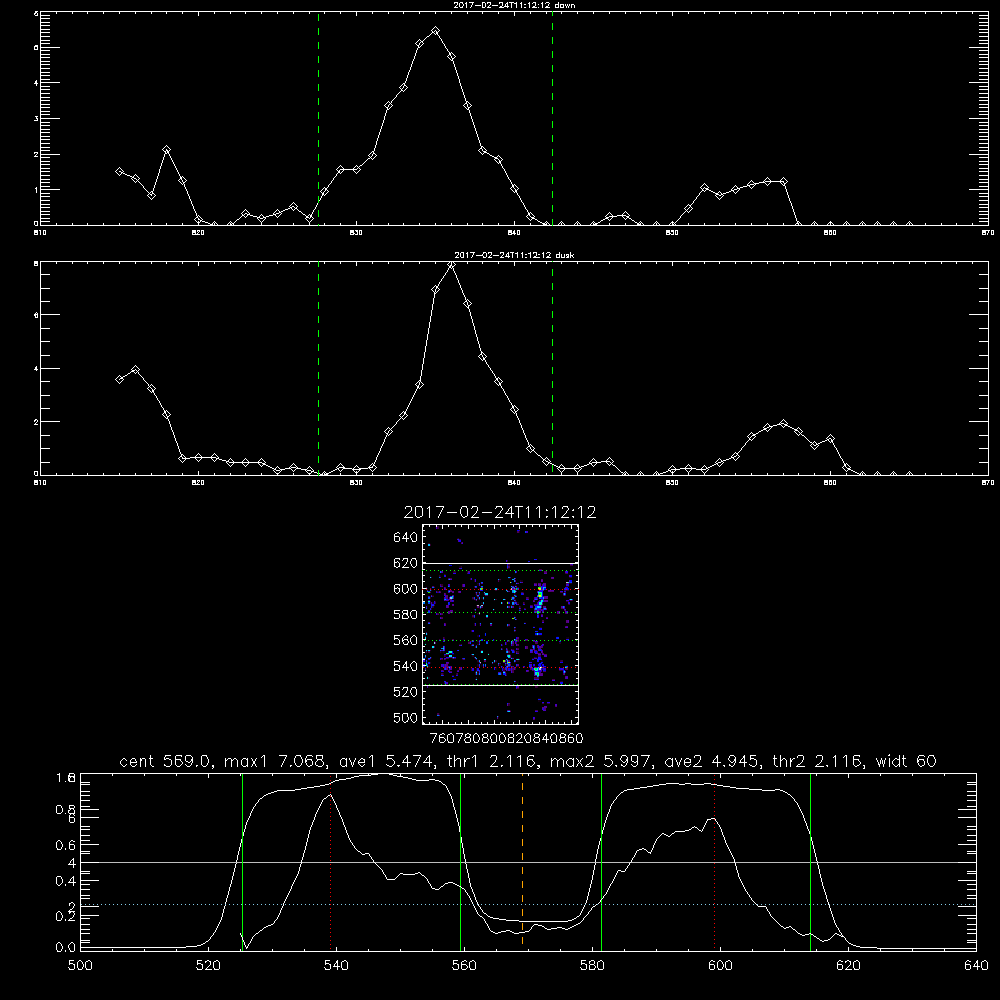Click right green dashed line in dusk plot

(x=552, y=368)
